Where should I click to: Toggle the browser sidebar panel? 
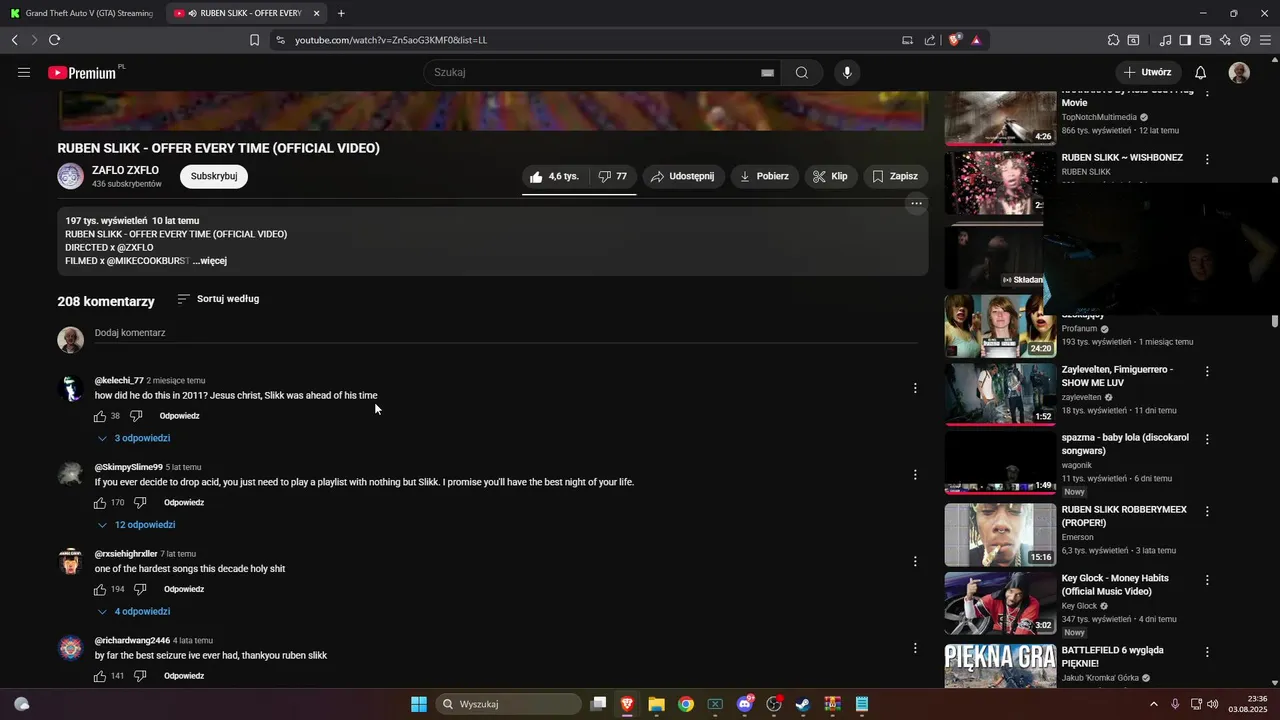(1185, 40)
